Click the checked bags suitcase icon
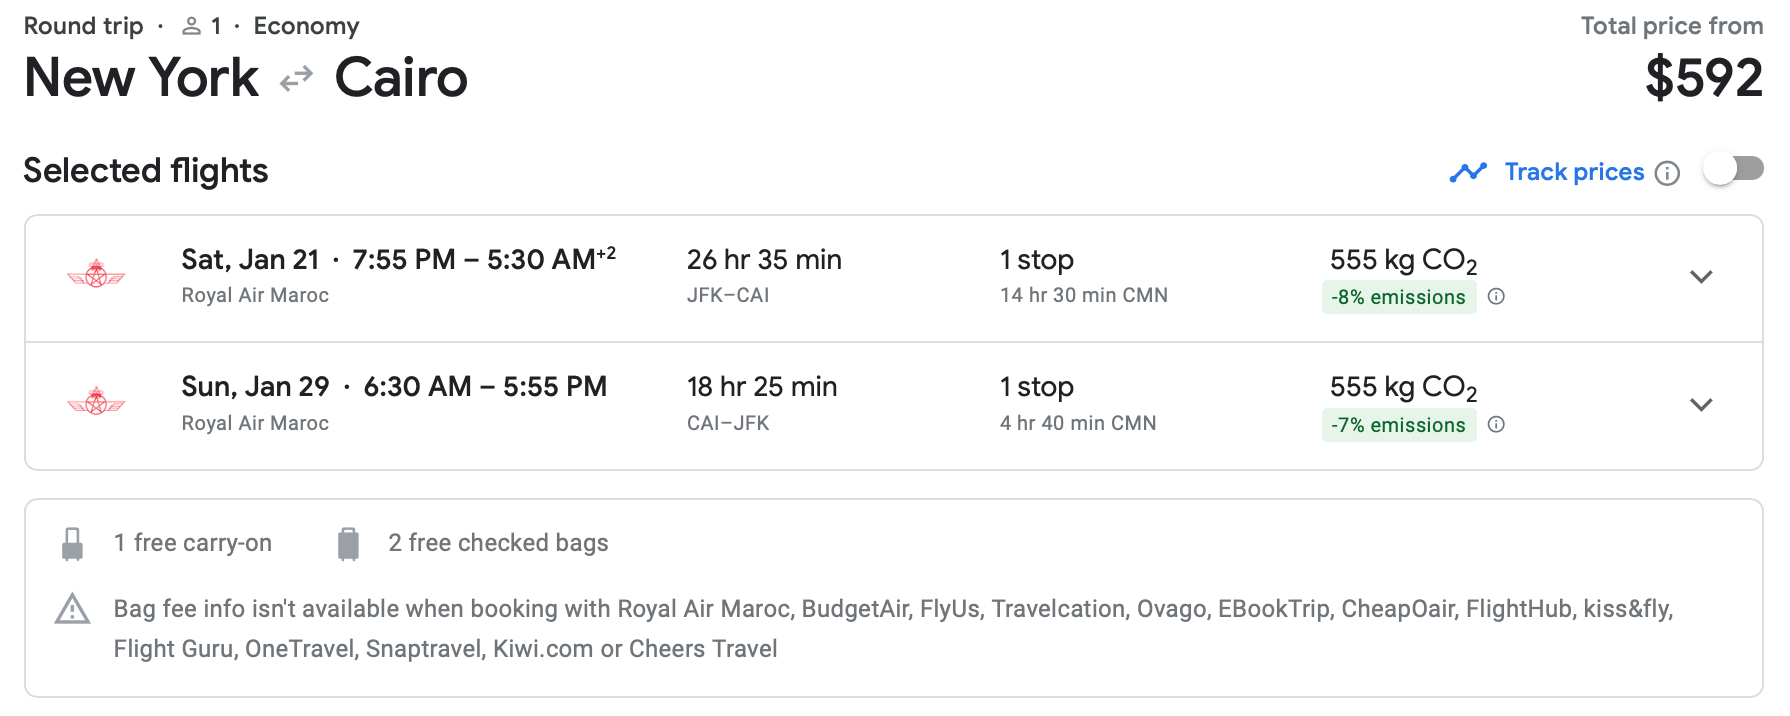Image resolution: width=1790 pixels, height=716 pixels. [x=348, y=543]
